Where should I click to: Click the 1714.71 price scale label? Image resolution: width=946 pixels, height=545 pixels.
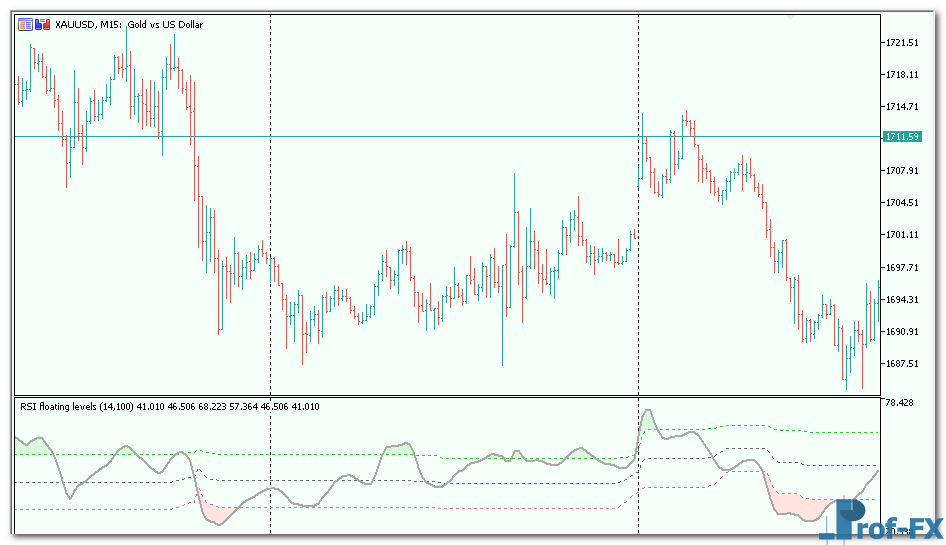point(902,106)
